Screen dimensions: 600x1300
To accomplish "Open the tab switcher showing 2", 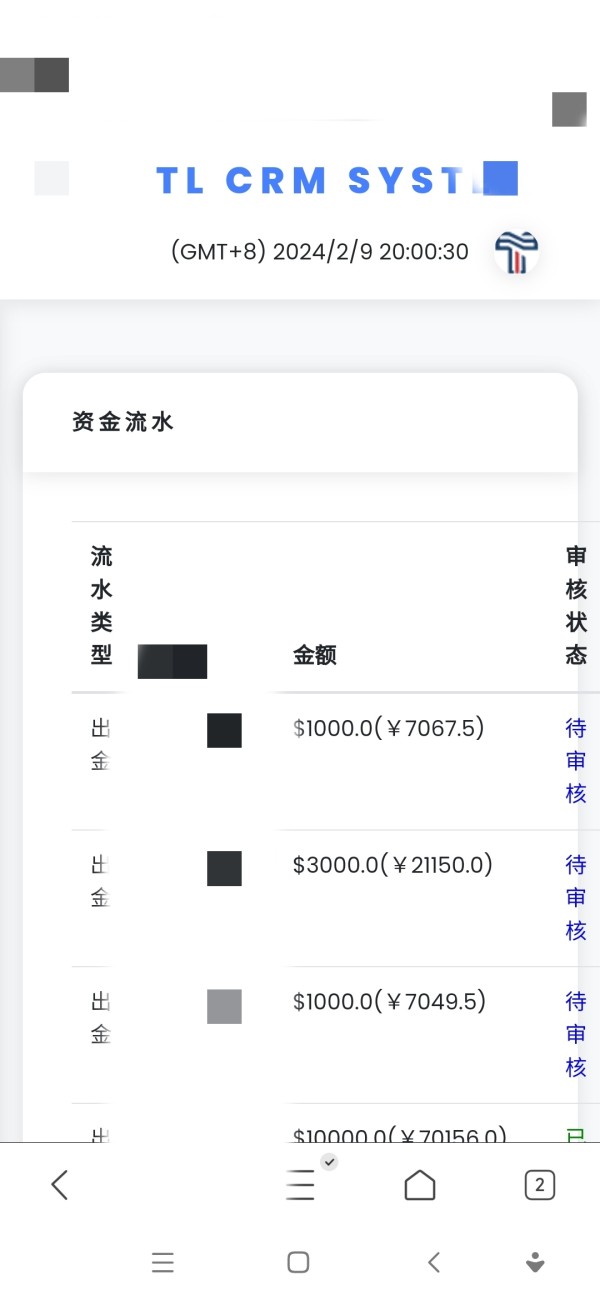I will pos(539,1185).
